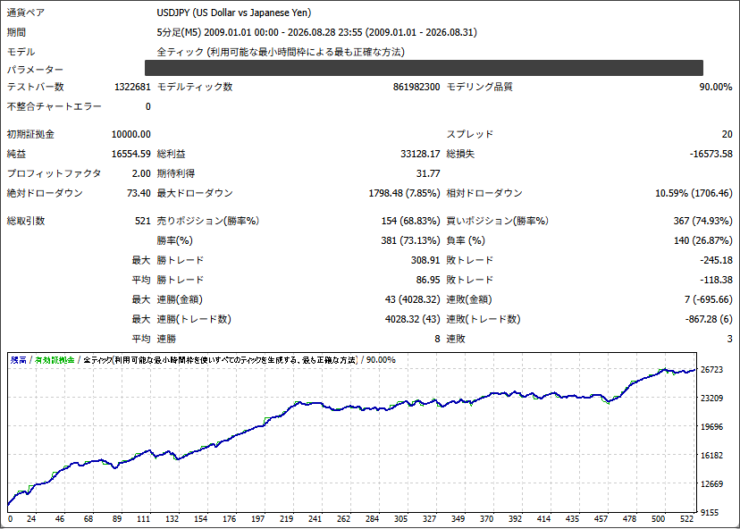Select the model ticks value "861982300"
This screenshot has width=740, height=529.
[416, 87]
